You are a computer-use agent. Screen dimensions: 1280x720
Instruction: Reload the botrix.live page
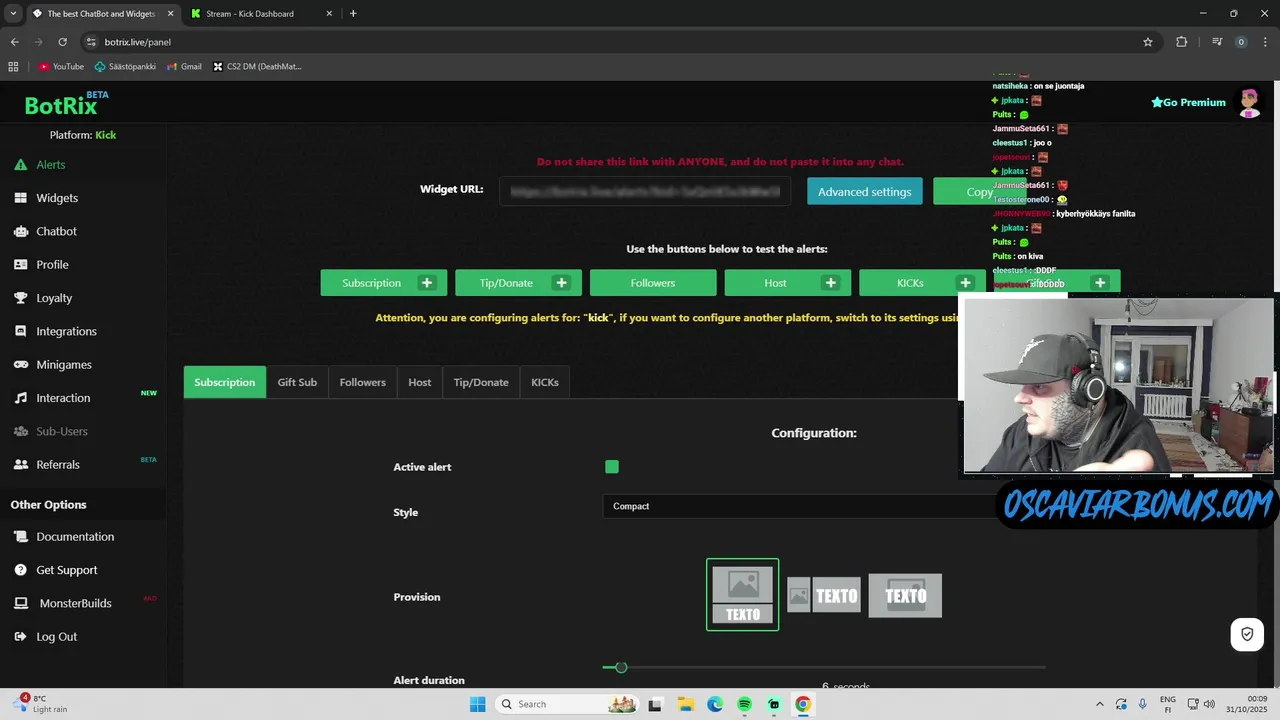point(62,42)
